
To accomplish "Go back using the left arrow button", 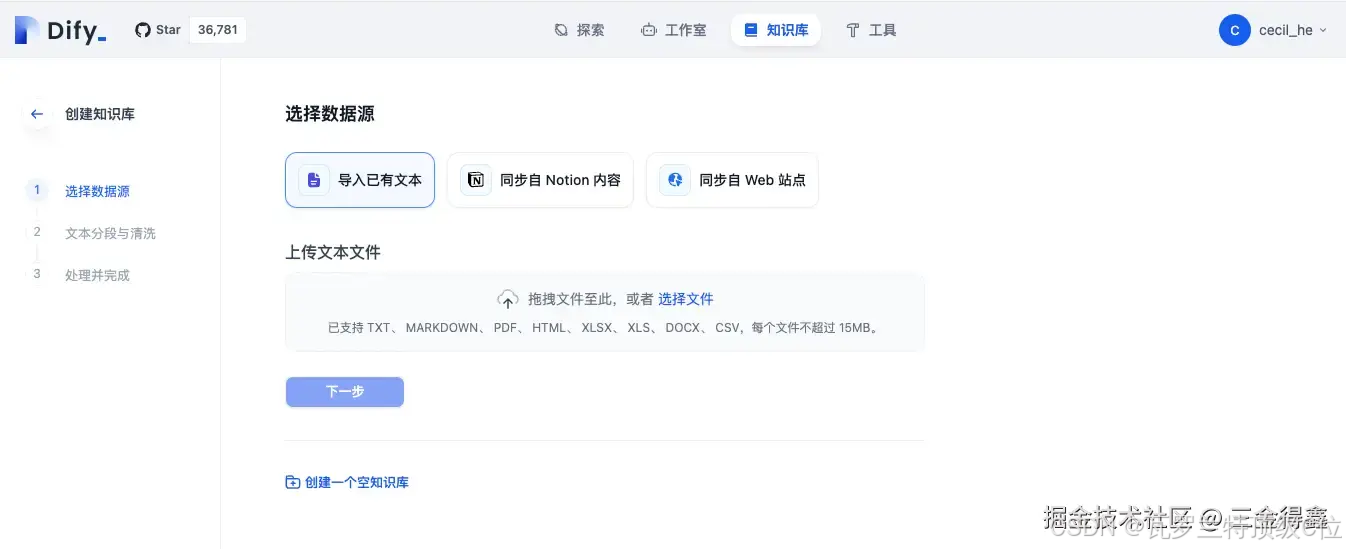I will (37, 114).
